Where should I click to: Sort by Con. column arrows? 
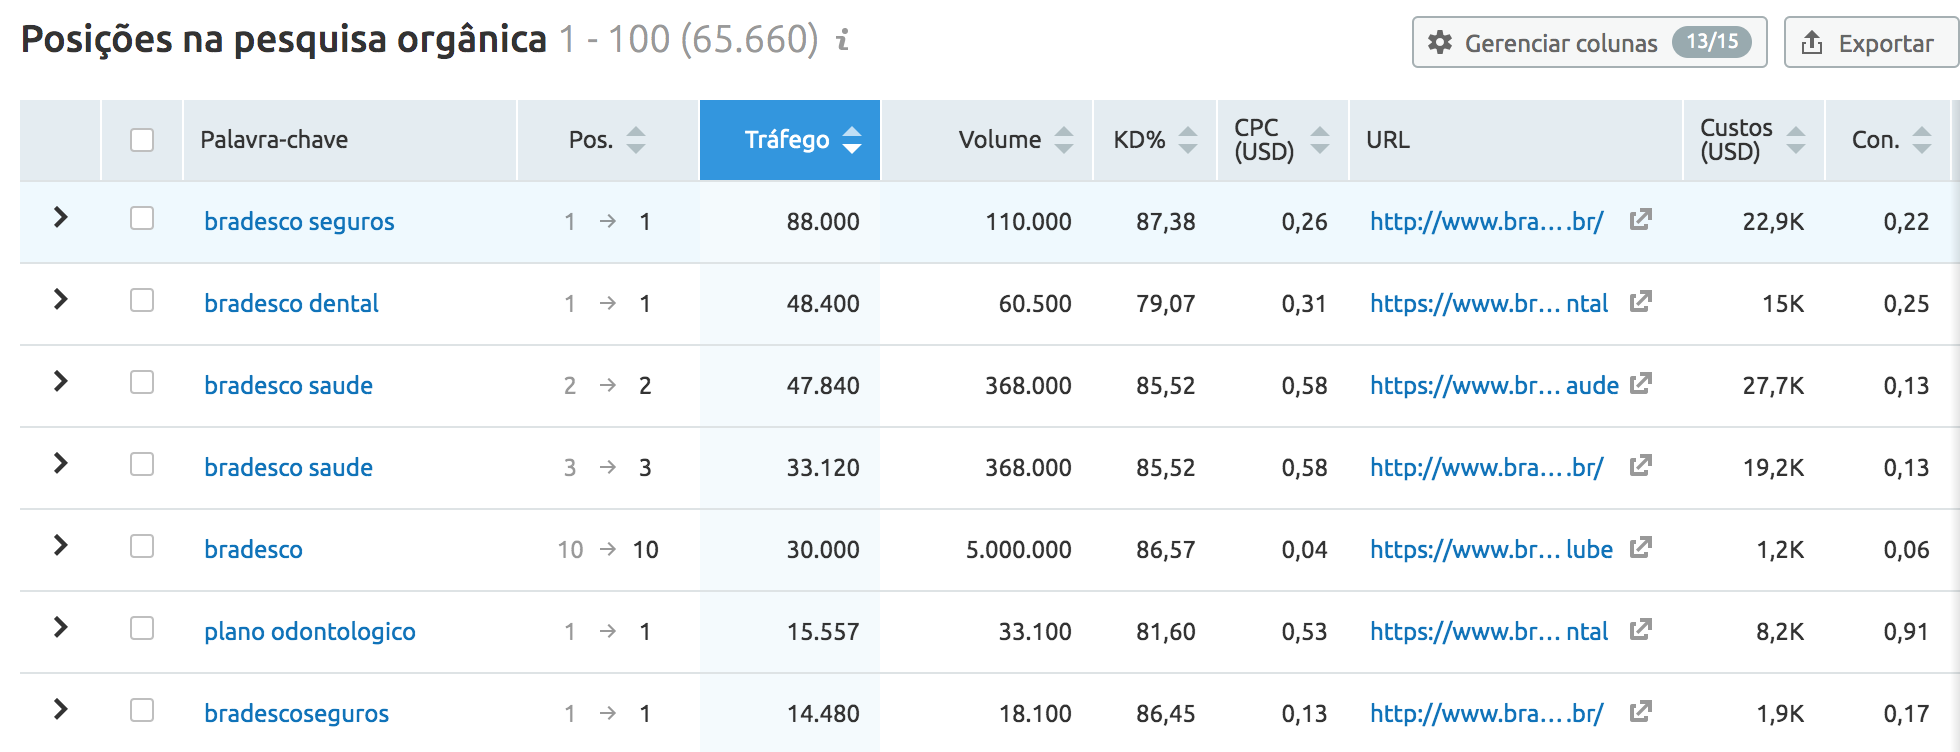coord(1922,140)
